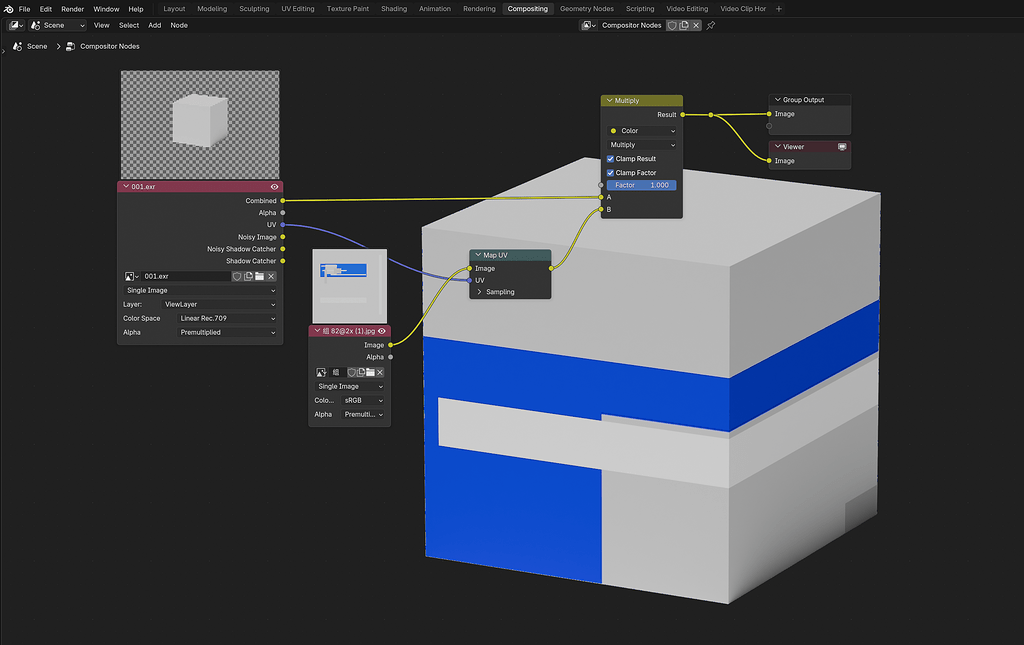This screenshot has width=1024, height=645.
Task: Collapse the Multiply node
Action: pos(609,101)
